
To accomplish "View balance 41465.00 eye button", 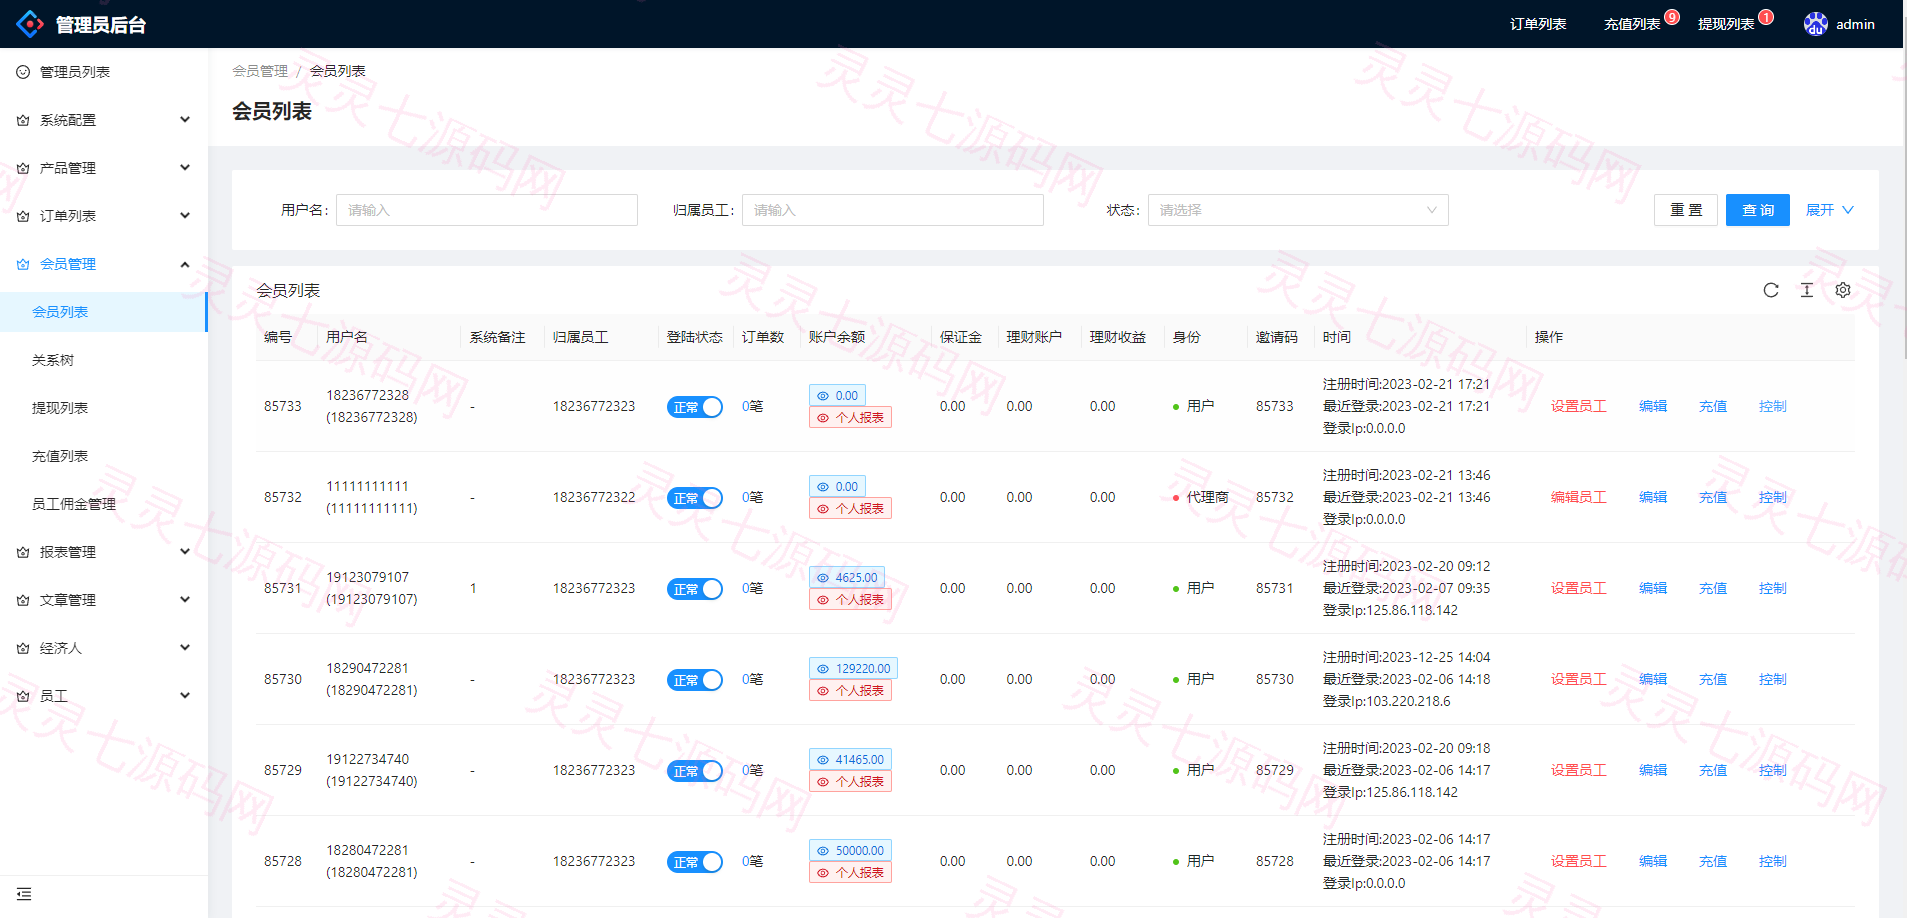I will click(850, 759).
